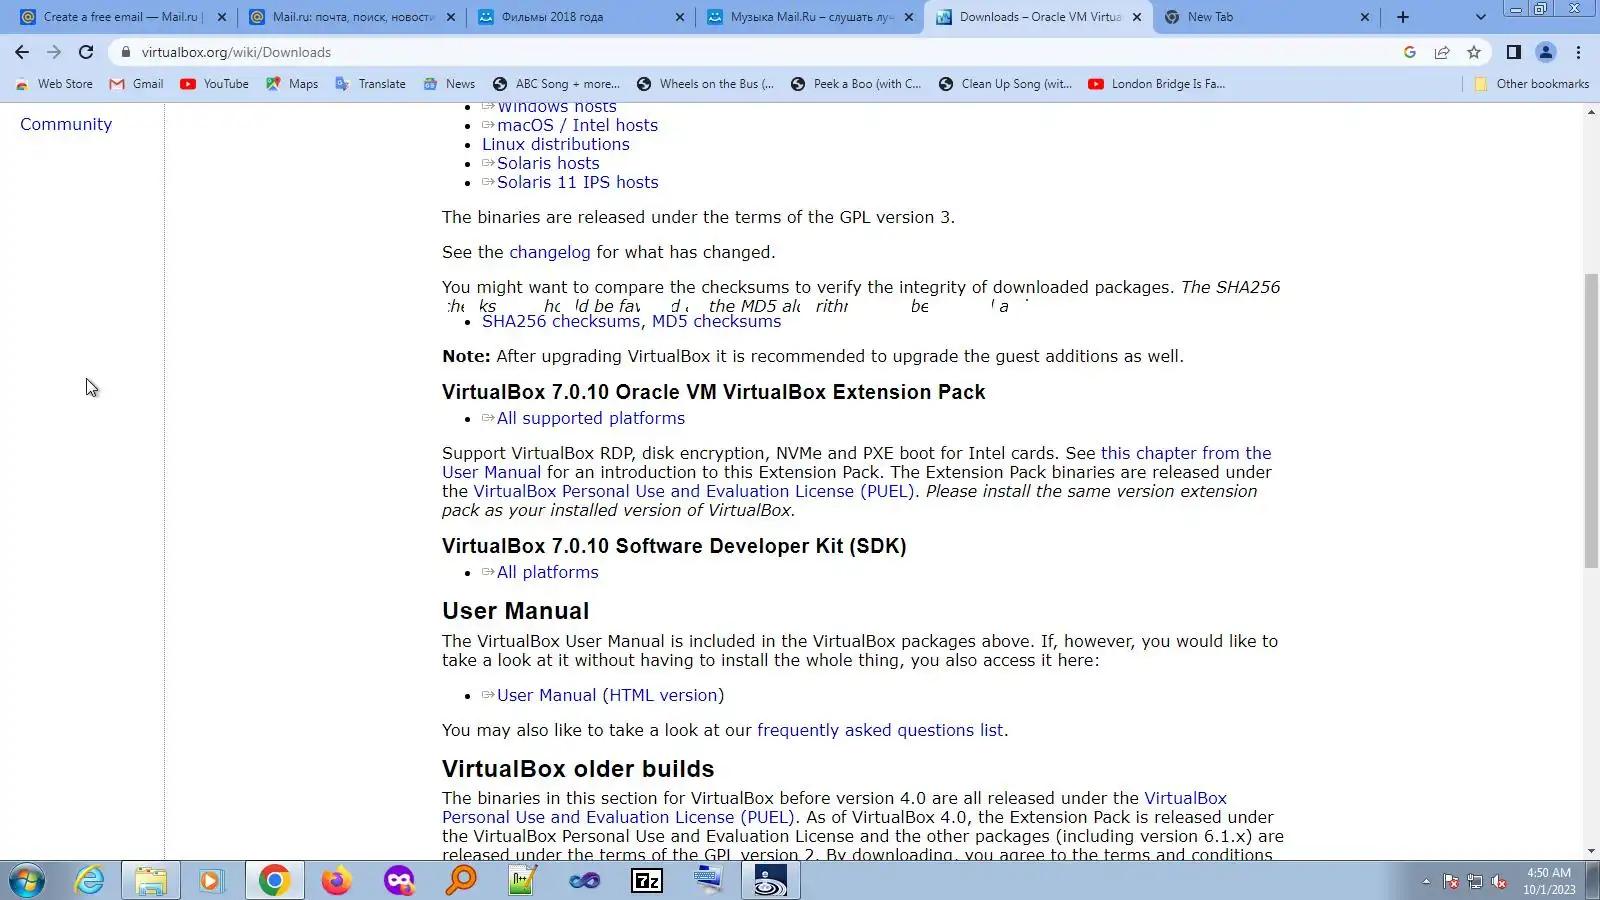The width and height of the screenshot is (1600, 900).
Task: Click the Solaris 11 IPS hosts link
Action: 577,182
